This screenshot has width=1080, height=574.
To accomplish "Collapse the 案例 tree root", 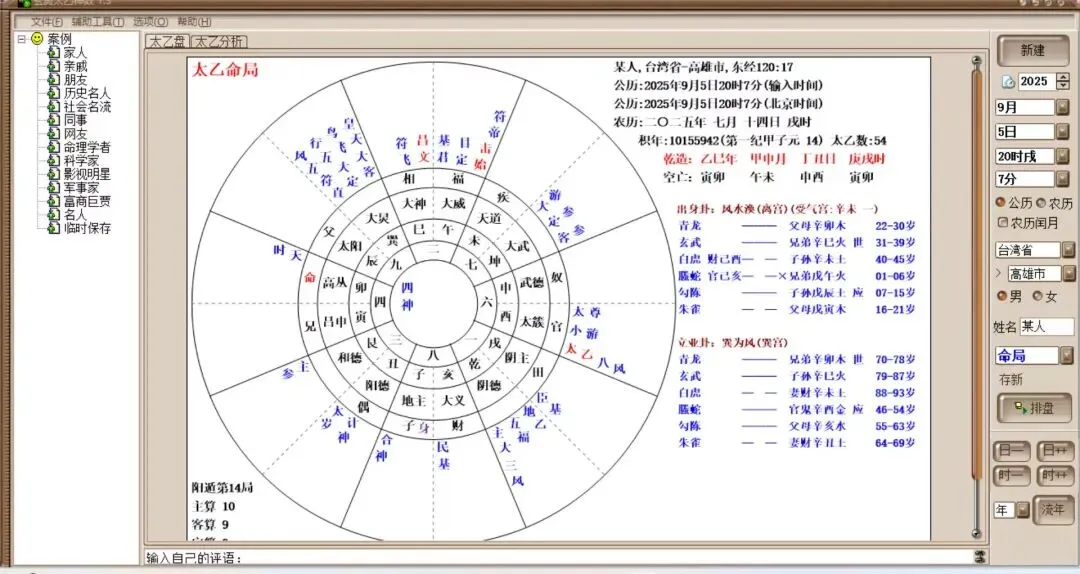I will click(x=22, y=39).
